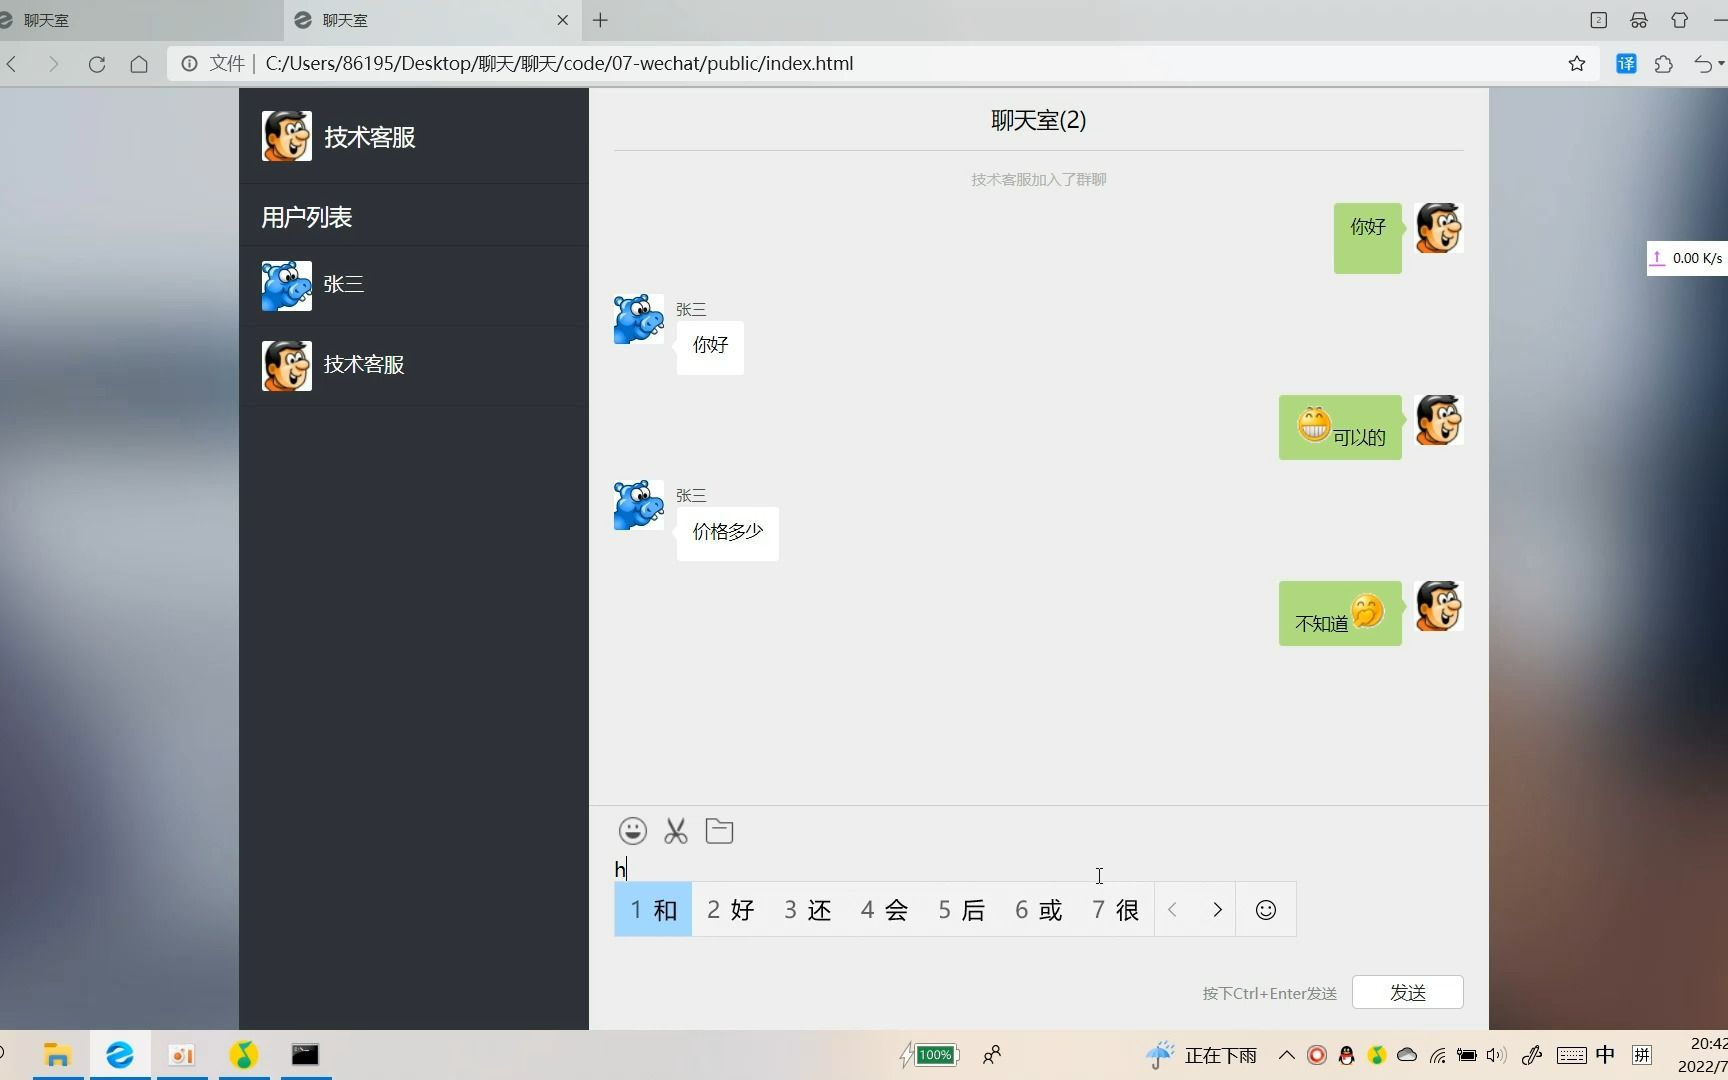Open the browser icon in taskbar

(120, 1055)
